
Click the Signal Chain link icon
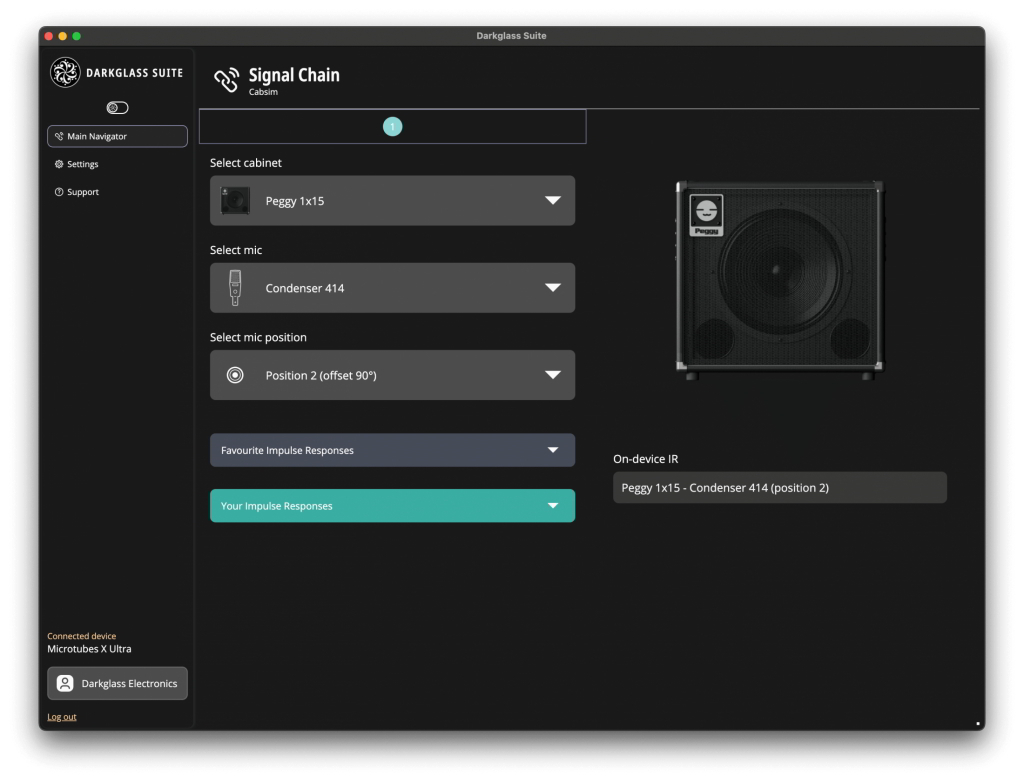coord(227,81)
